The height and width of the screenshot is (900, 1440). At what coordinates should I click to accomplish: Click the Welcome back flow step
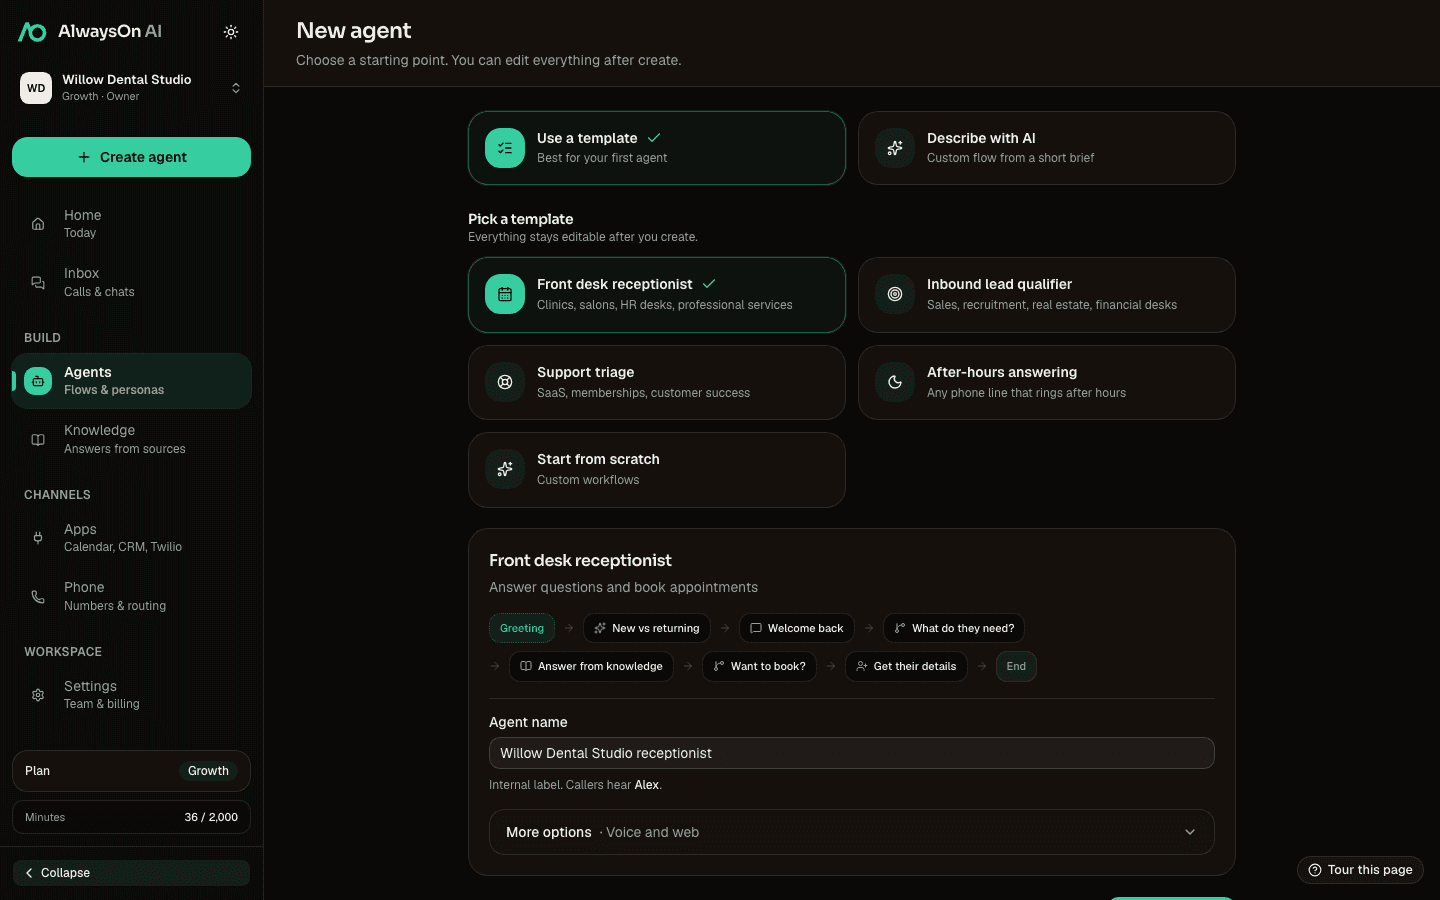point(797,628)
